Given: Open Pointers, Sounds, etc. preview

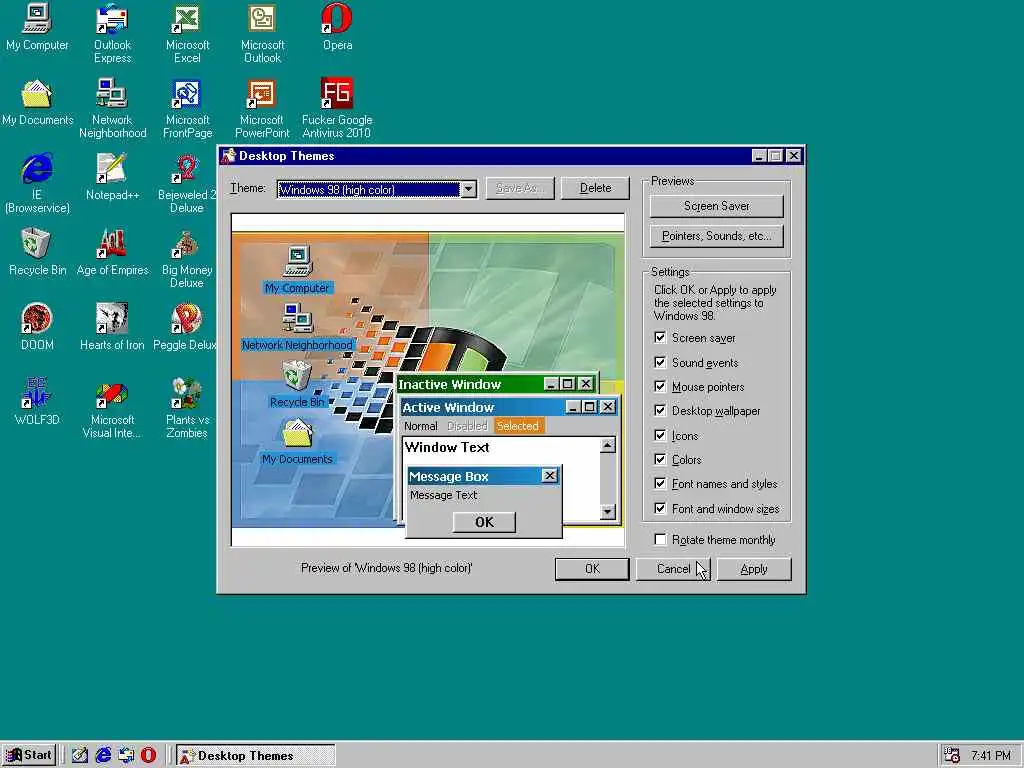Looking at the screenshot, I should pyautogui.click(x=716, y=236).
